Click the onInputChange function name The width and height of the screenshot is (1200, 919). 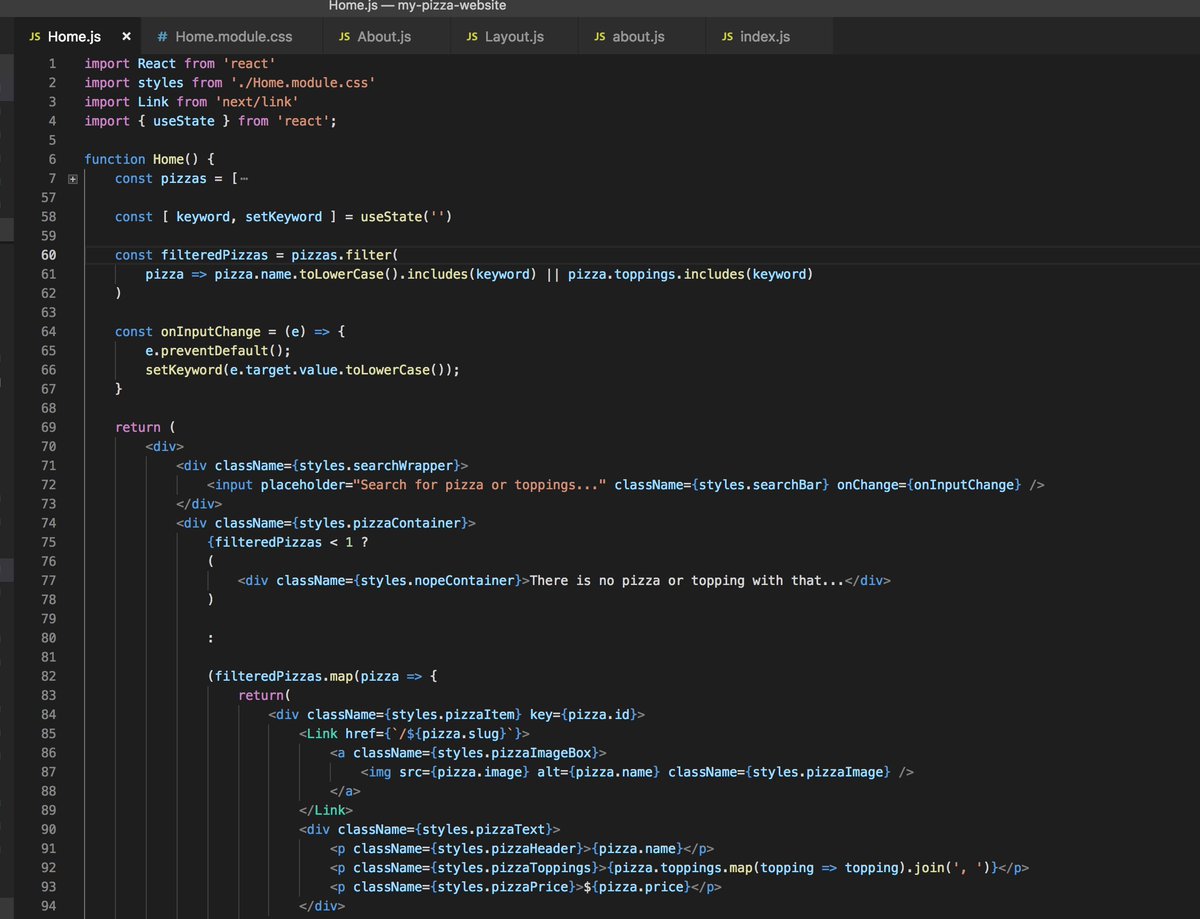pos(211,332)
